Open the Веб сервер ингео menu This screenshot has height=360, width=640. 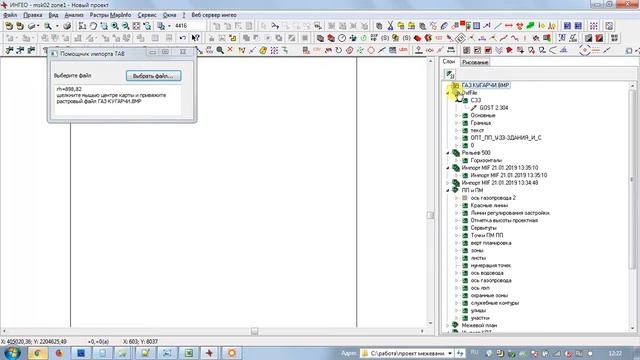tap(214, 15)
